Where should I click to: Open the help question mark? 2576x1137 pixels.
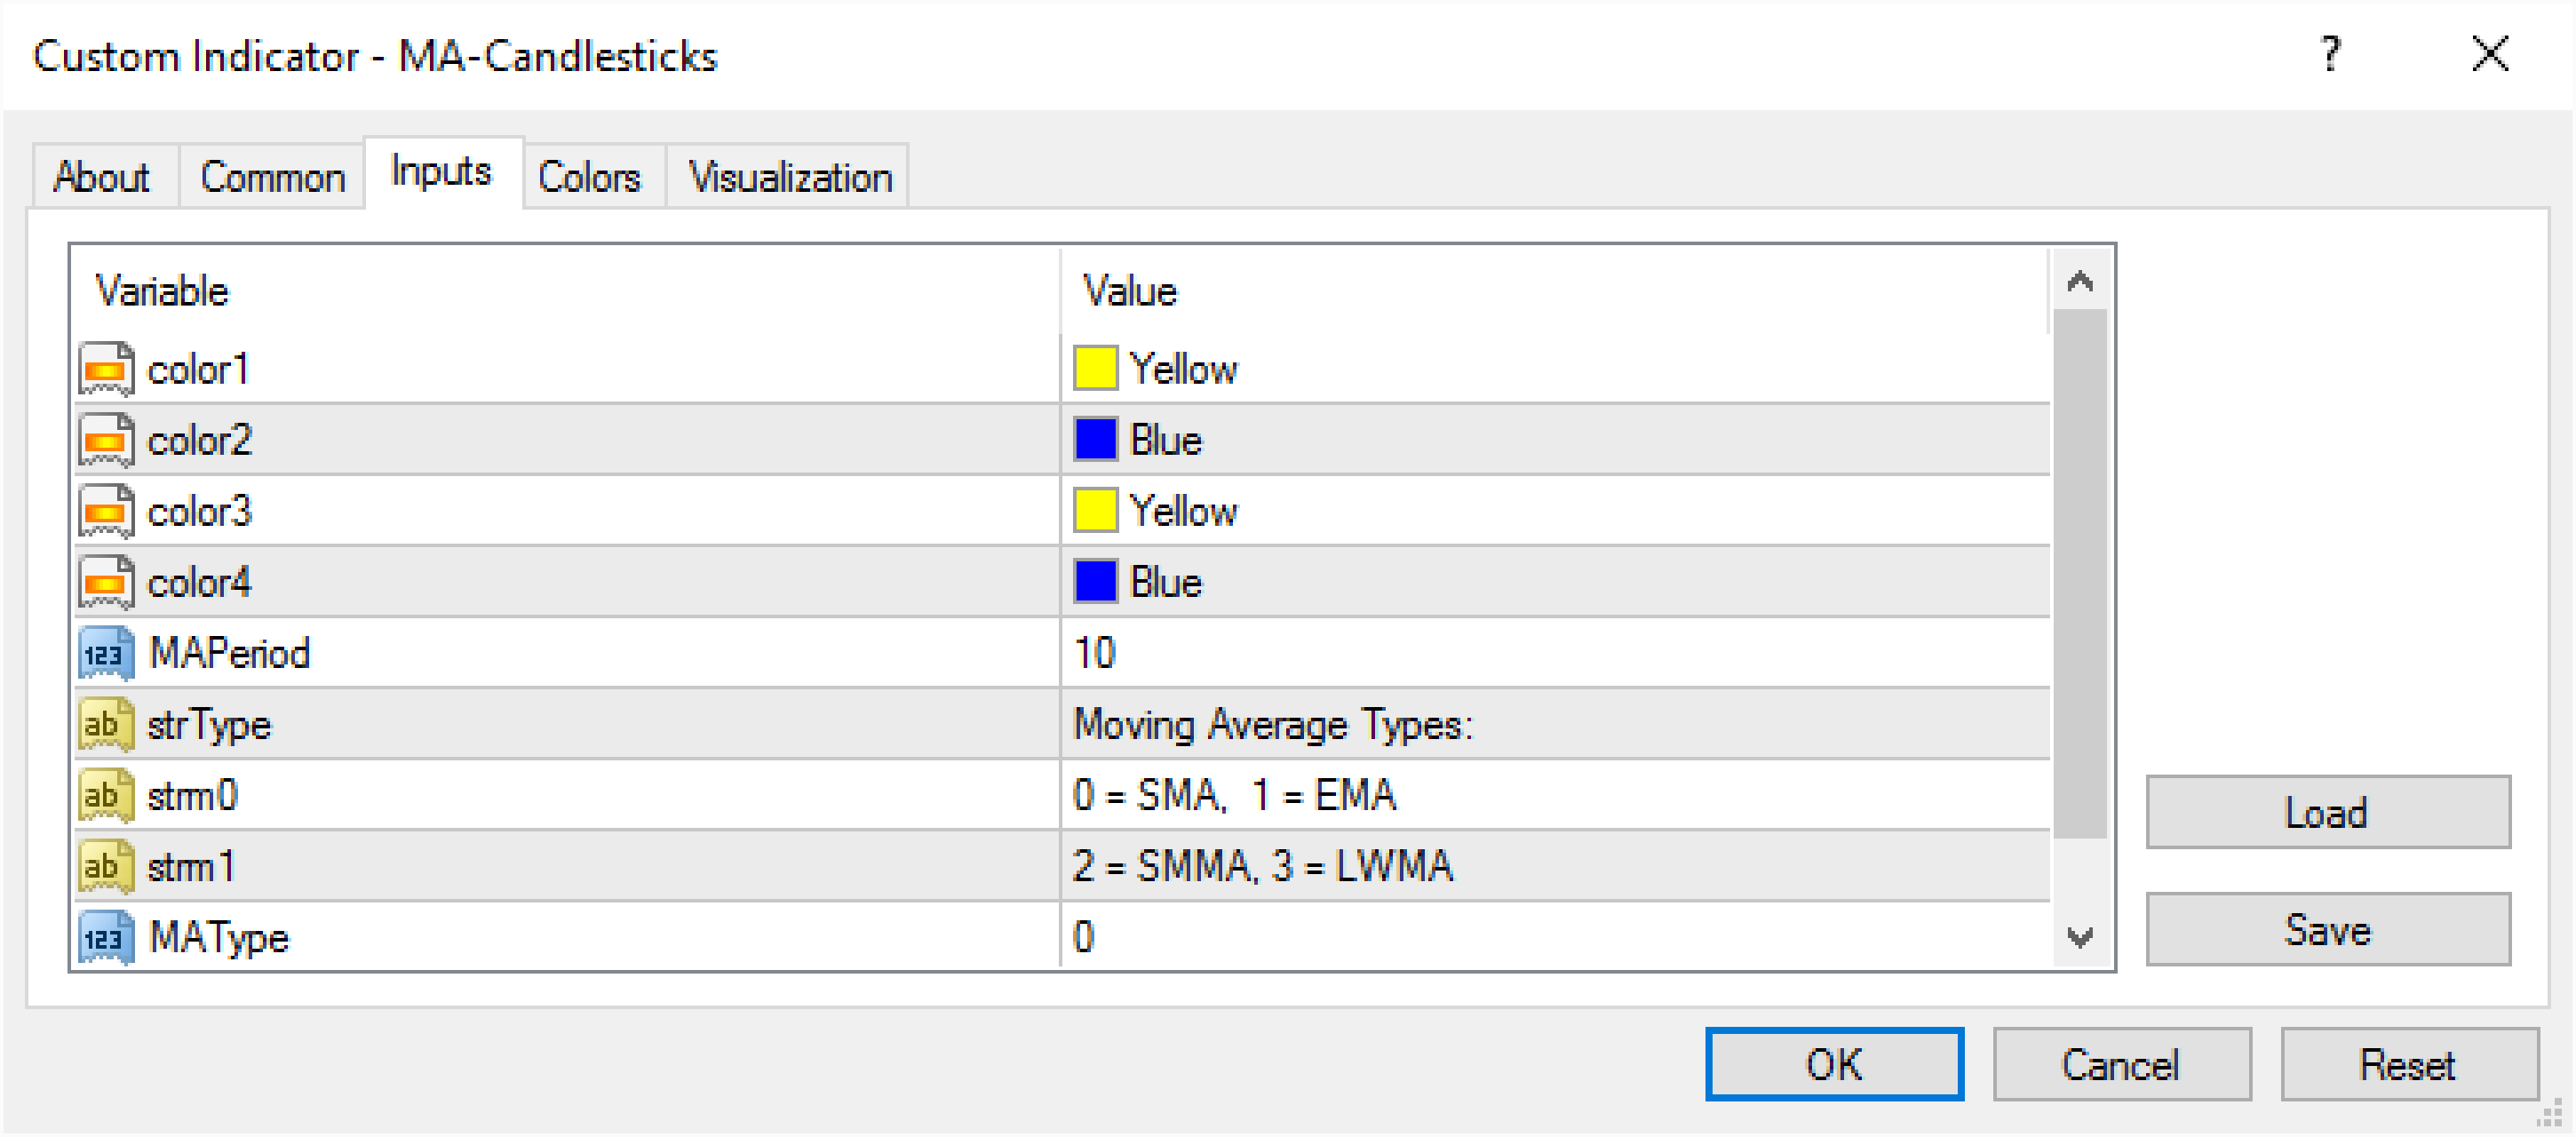2330,55
